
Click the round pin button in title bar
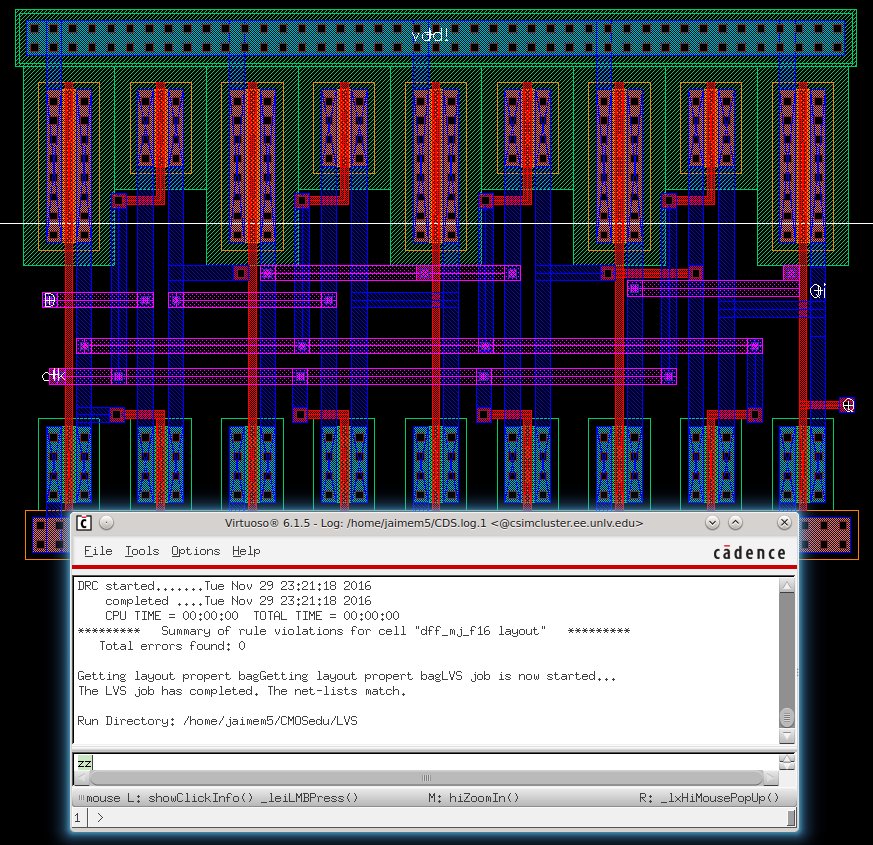(107, 523)
